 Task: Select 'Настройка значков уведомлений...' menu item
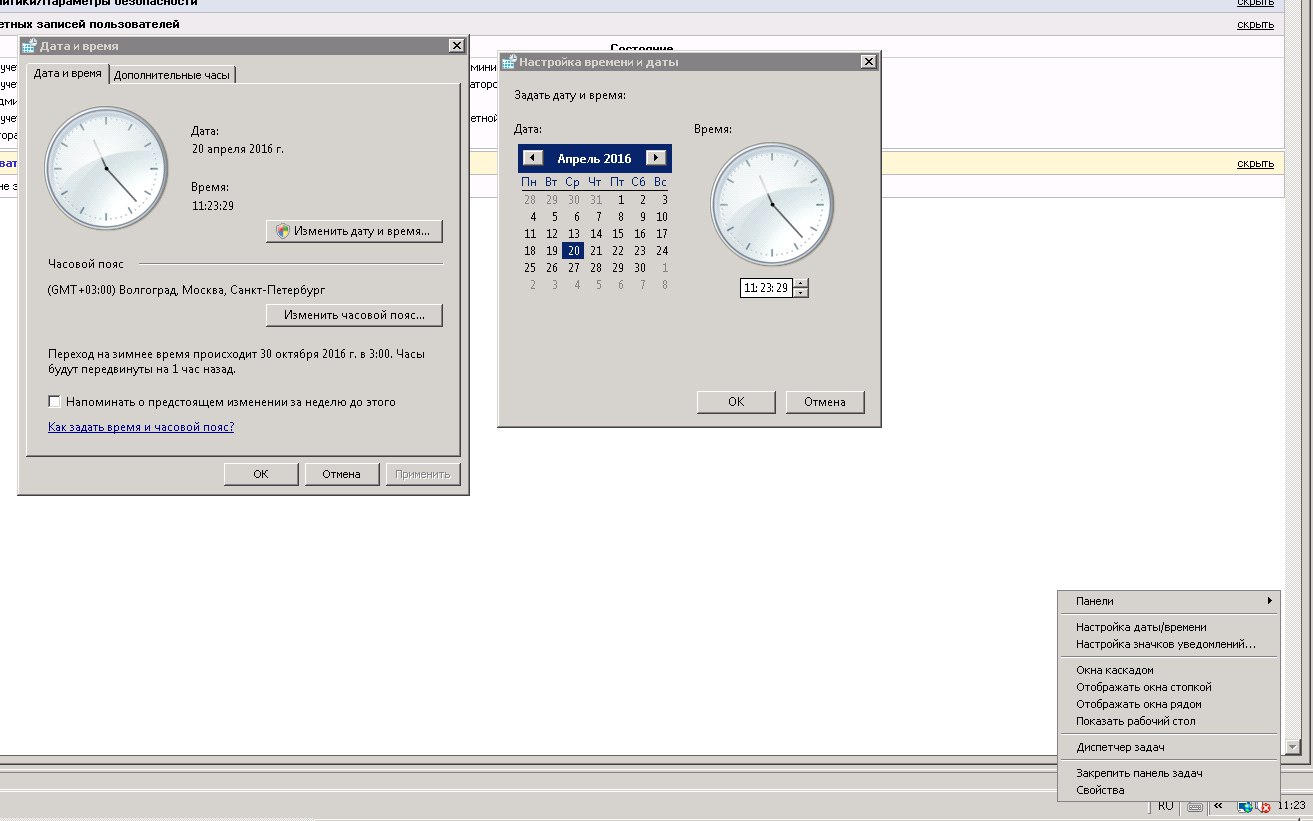click(1168, 644)
